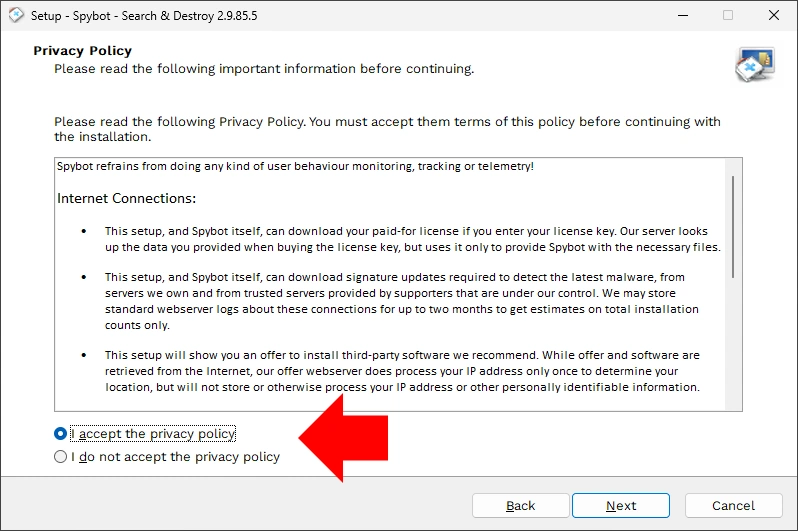Click the scrollbar track below the thumb
This screenshot has height=531, width=798.
[x=733, y=344]
